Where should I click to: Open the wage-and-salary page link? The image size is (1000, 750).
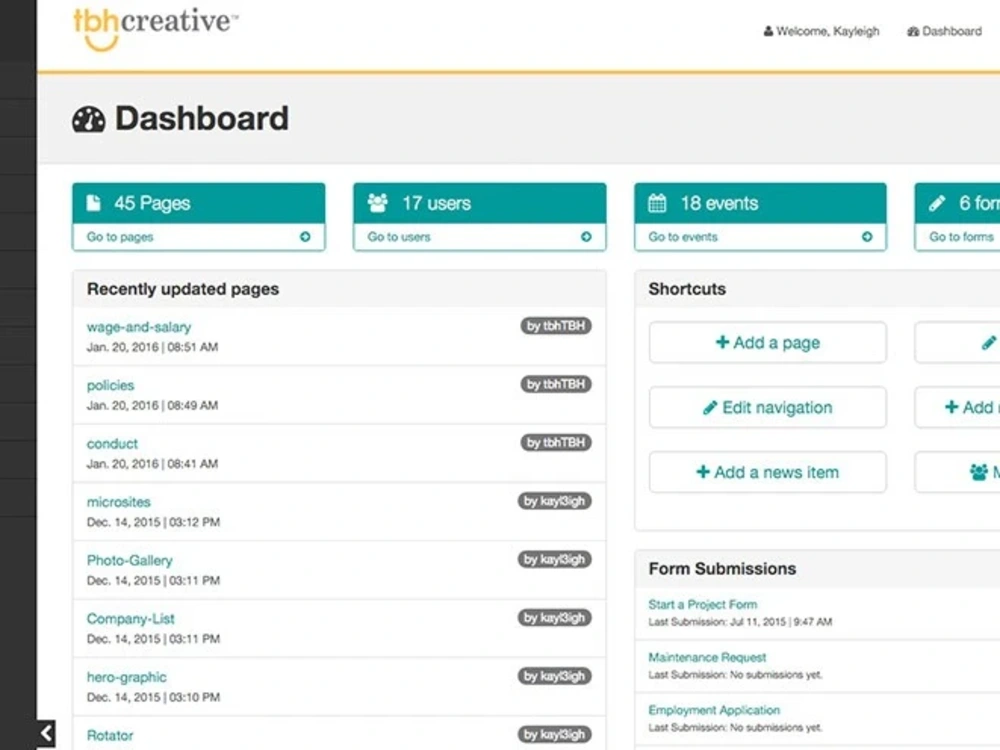(x=138, y=327)
